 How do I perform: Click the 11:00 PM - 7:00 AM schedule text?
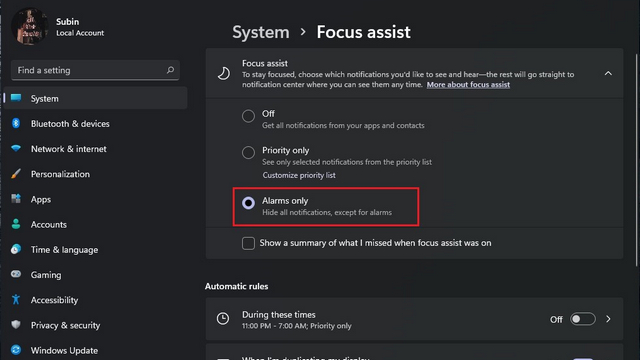click(296, 326)
